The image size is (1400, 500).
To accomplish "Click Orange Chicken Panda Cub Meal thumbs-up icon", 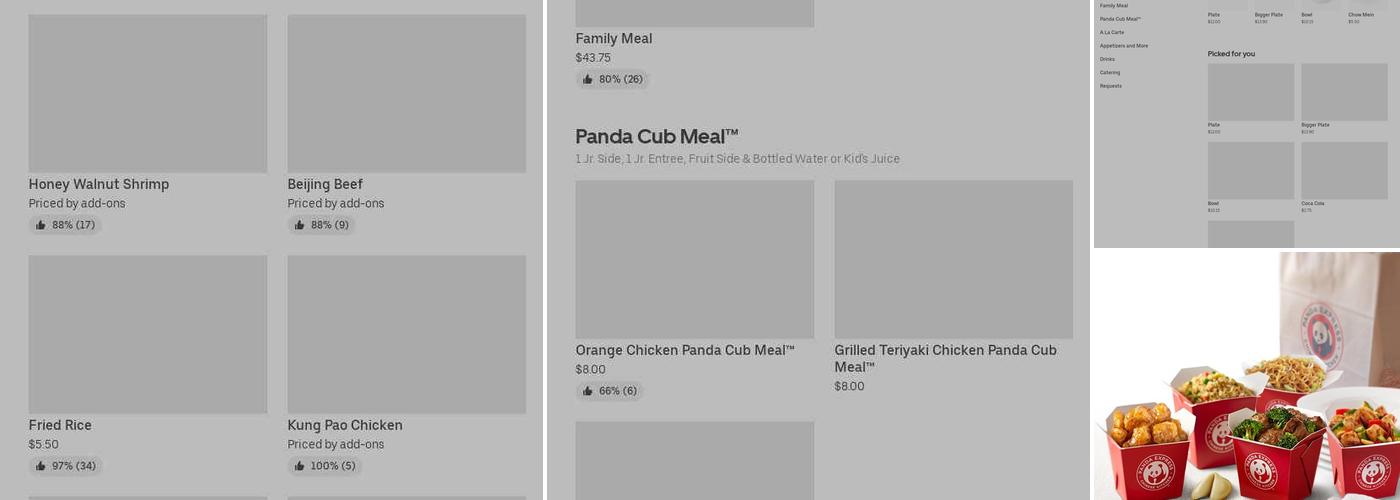I will pyautogui.click(x=587, y=391).
